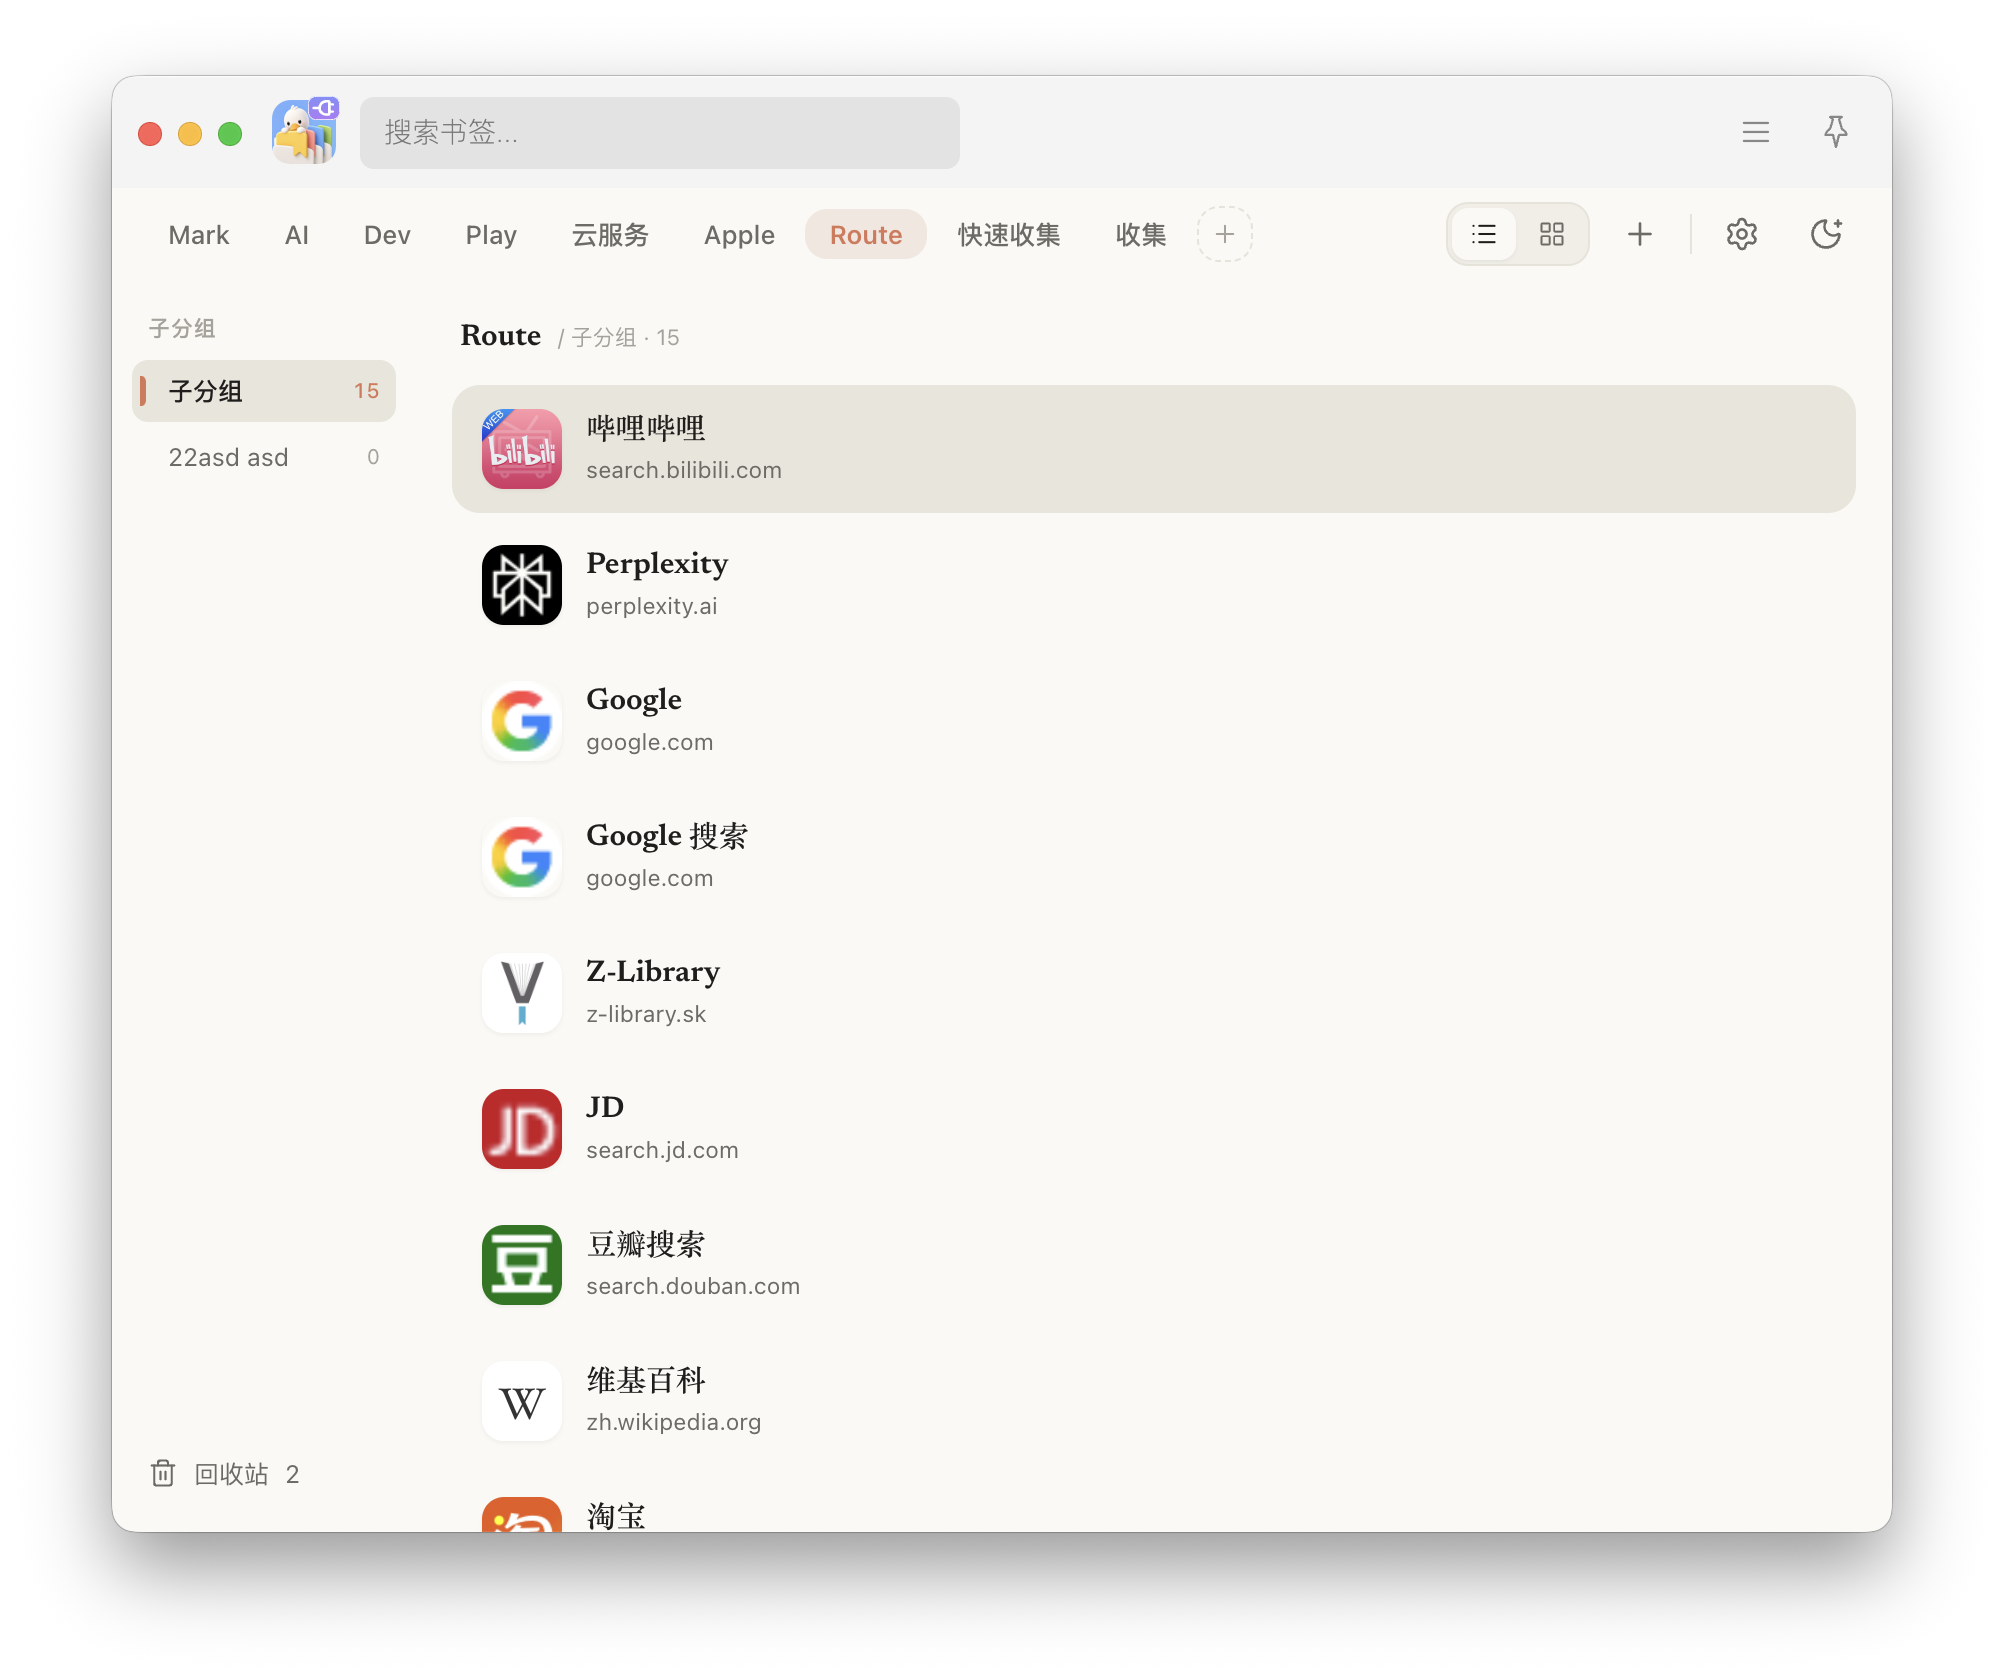Screen dimensions: 2004x1680
Task: Open the hamburger menu icon
Action: click(x=1755, y=132)
